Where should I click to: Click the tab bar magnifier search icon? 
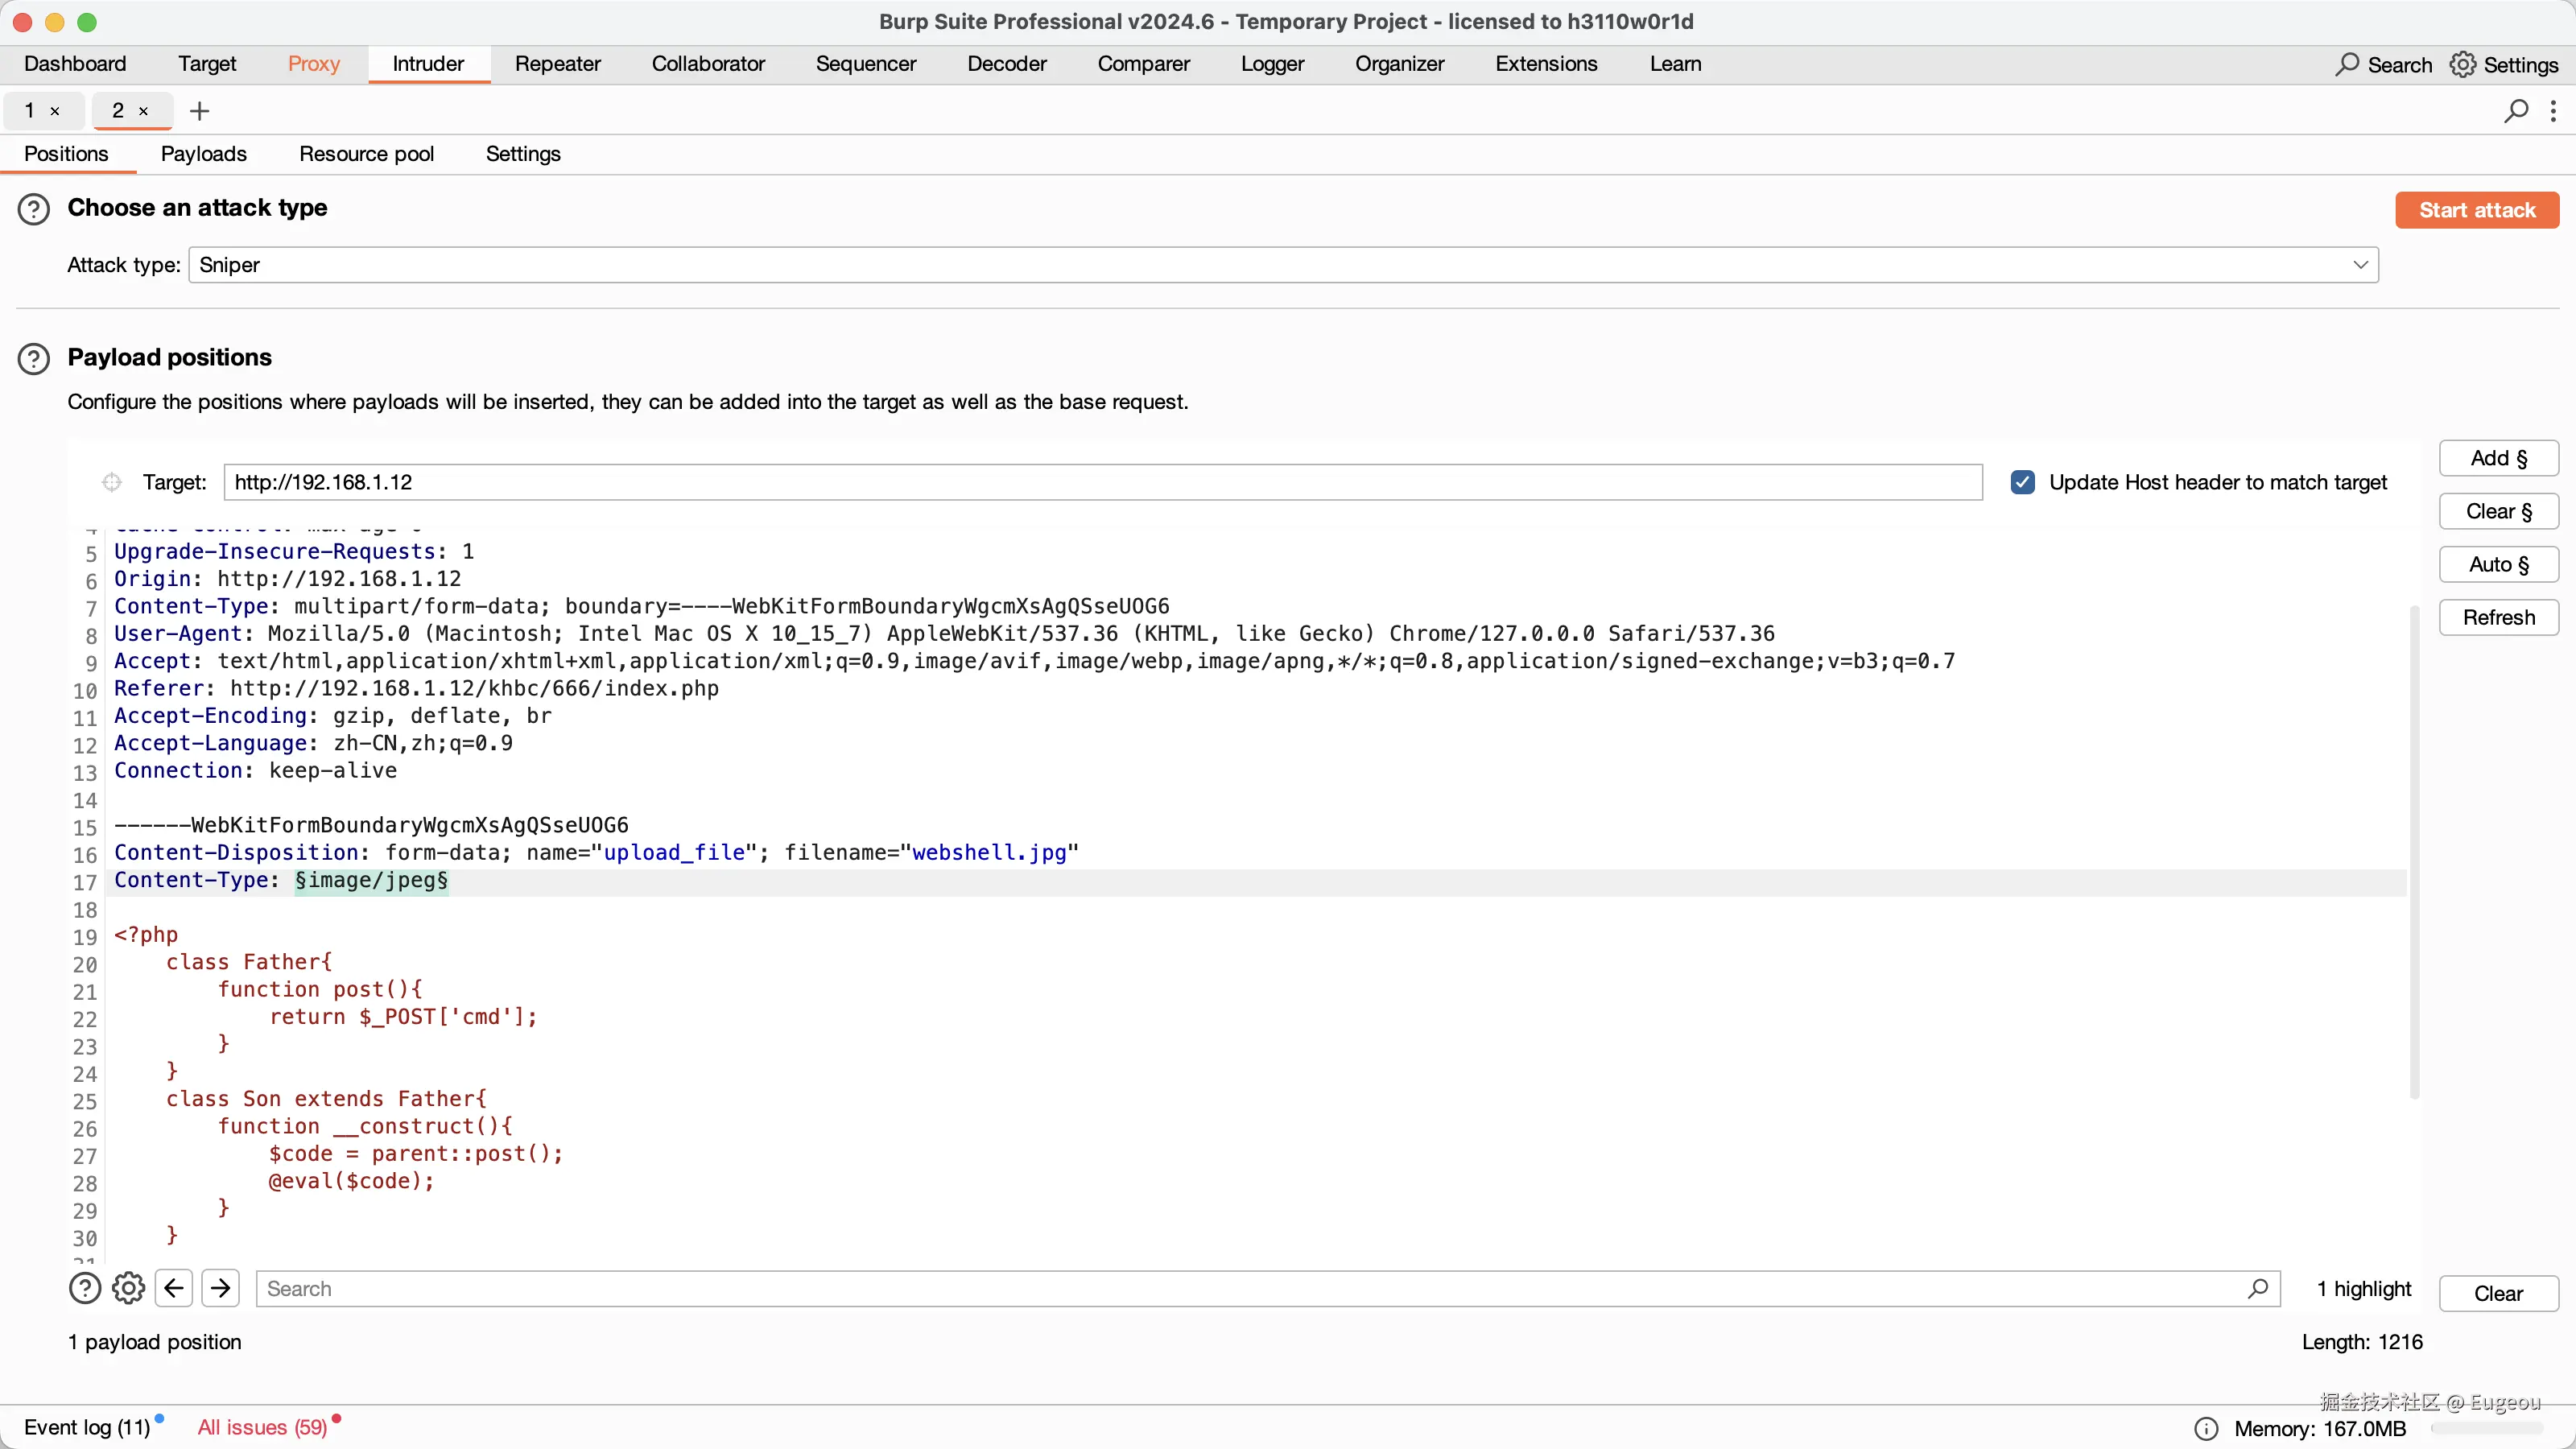tap(2516, 111)
